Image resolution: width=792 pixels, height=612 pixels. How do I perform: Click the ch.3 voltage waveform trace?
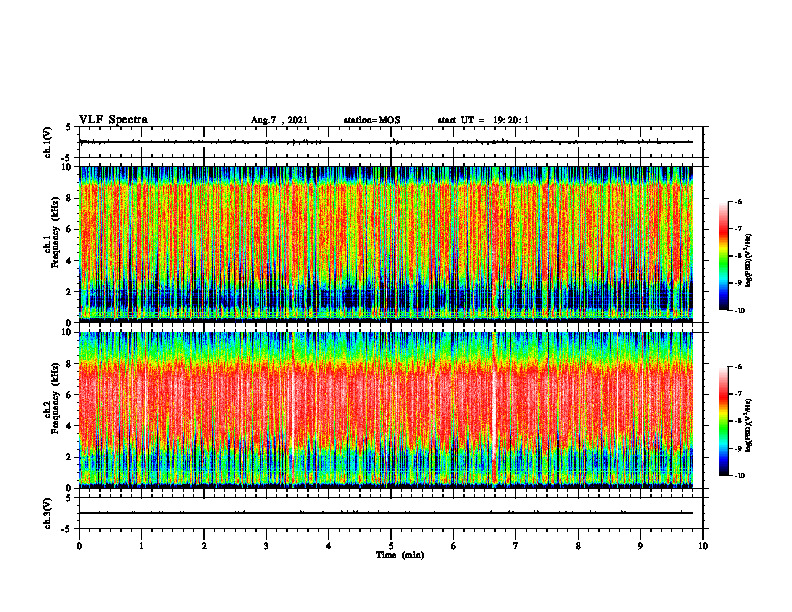[386, 513]
